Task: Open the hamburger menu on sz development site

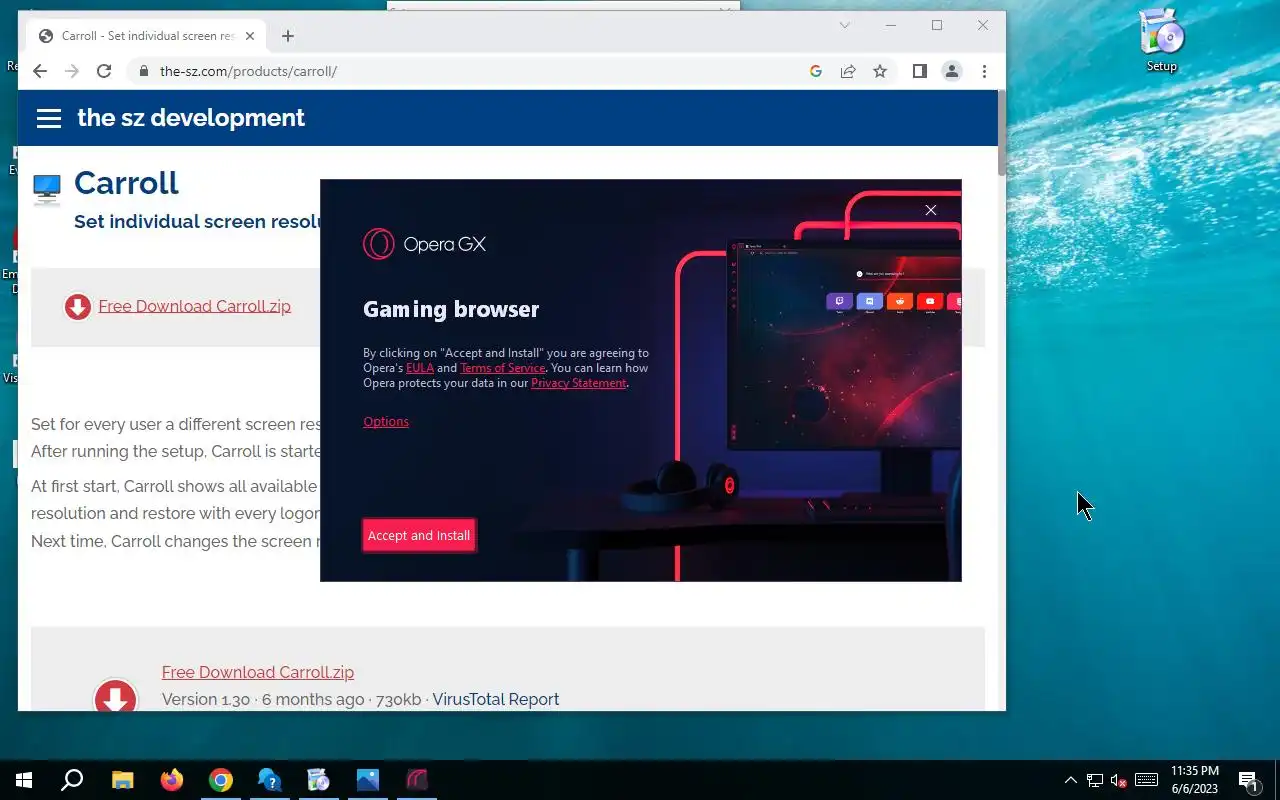Action: [x=49, y=118]
